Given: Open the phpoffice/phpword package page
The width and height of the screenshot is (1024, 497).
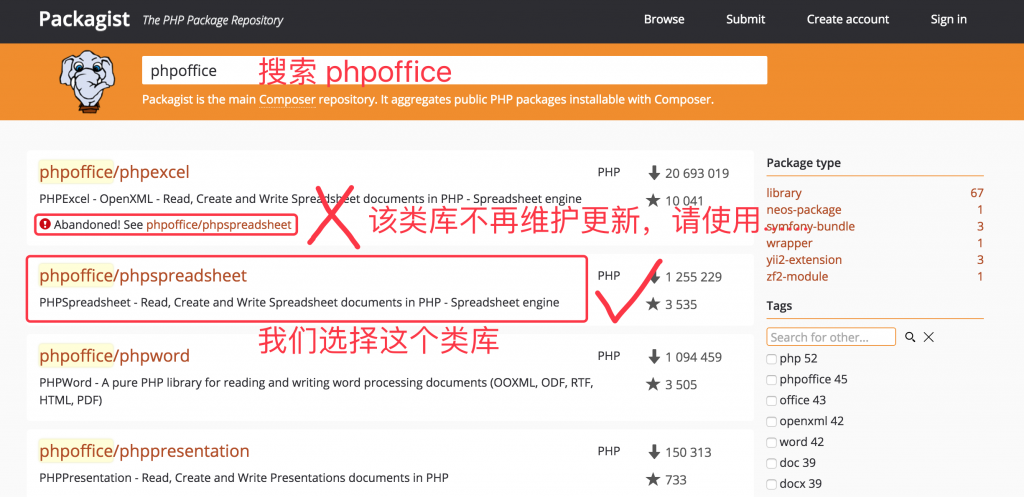Looking at the screenshot, I should [x=114, y=355].
